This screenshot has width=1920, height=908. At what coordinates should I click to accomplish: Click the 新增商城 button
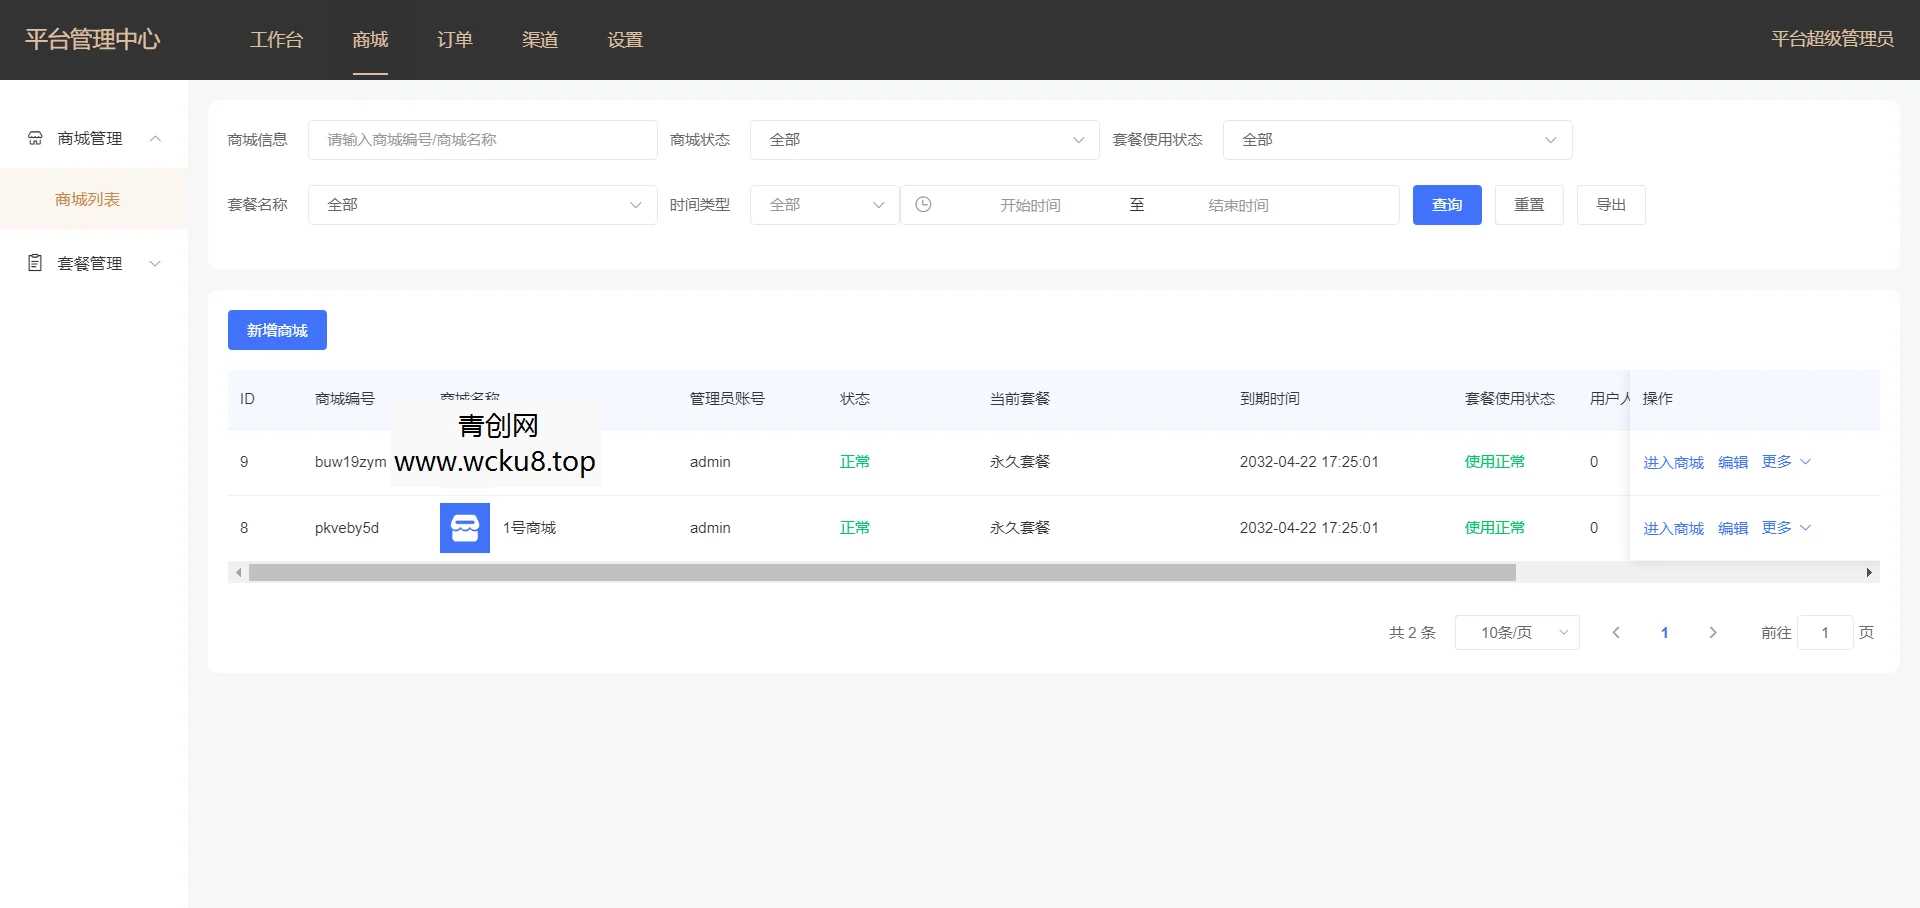(x=276, y=330)
